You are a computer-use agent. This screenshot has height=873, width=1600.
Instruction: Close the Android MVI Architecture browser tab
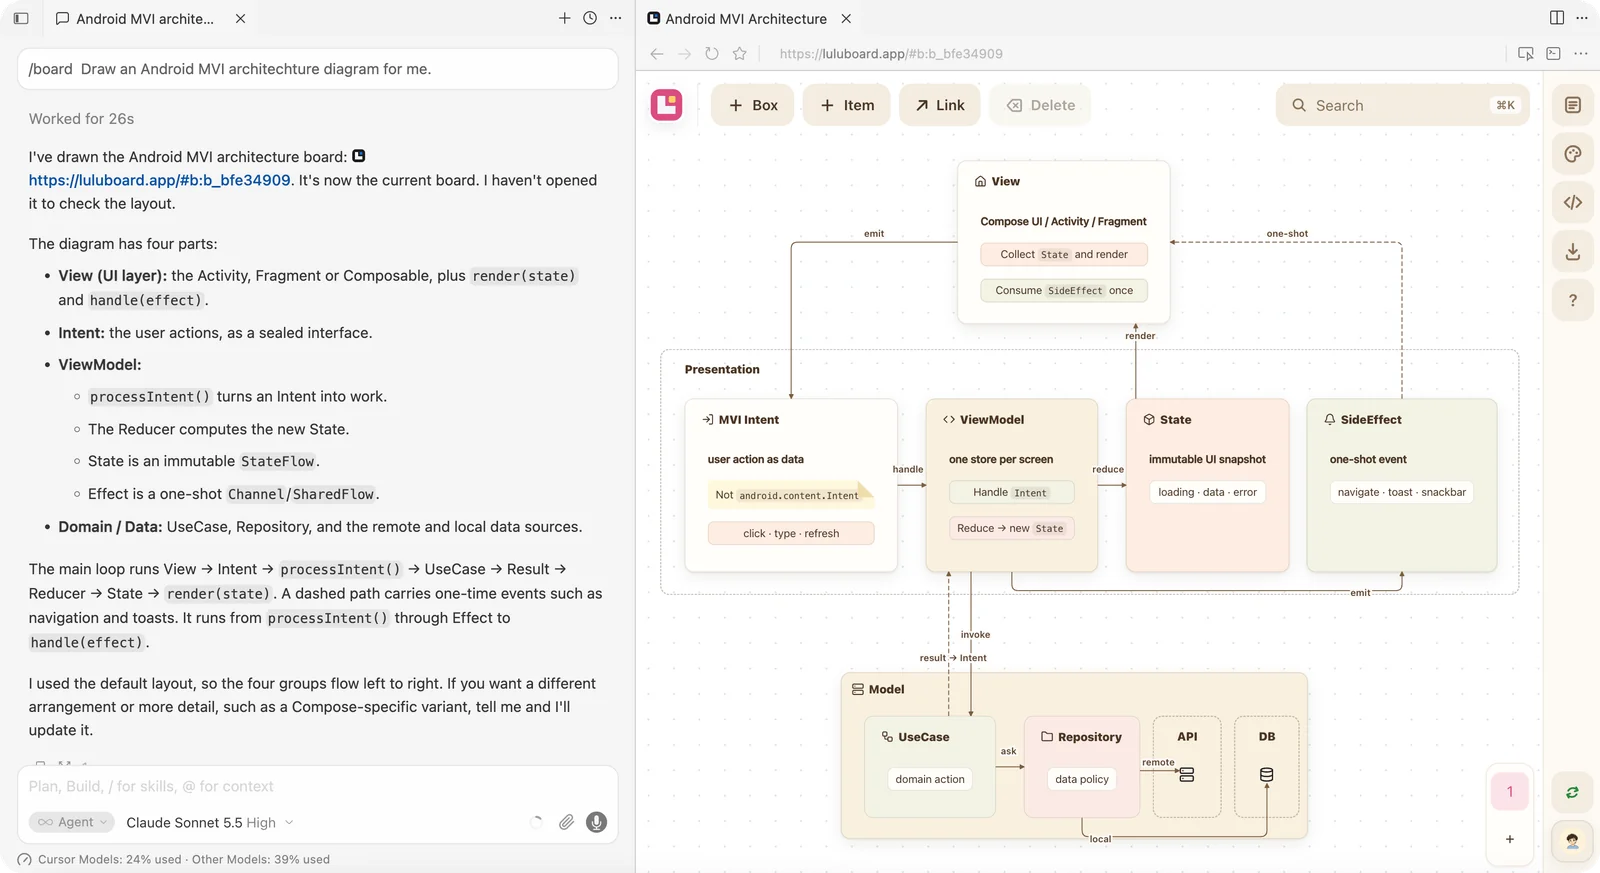846,18
